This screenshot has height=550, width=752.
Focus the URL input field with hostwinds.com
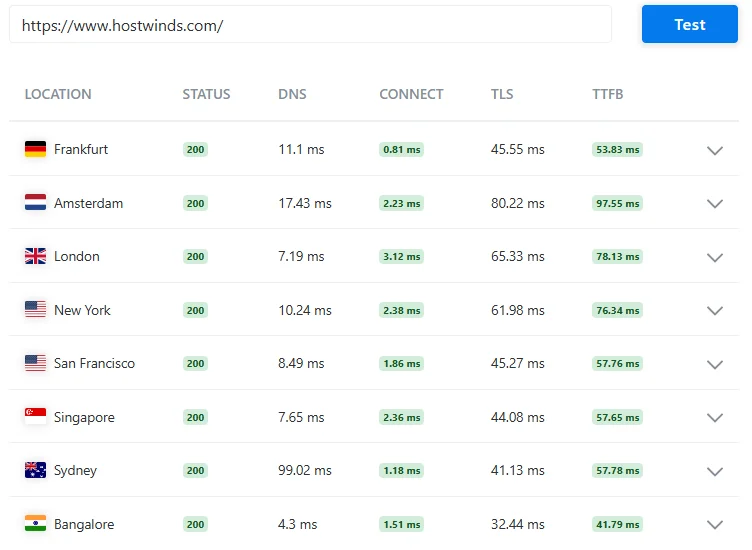pyautogui.click(x=310, y=24)
